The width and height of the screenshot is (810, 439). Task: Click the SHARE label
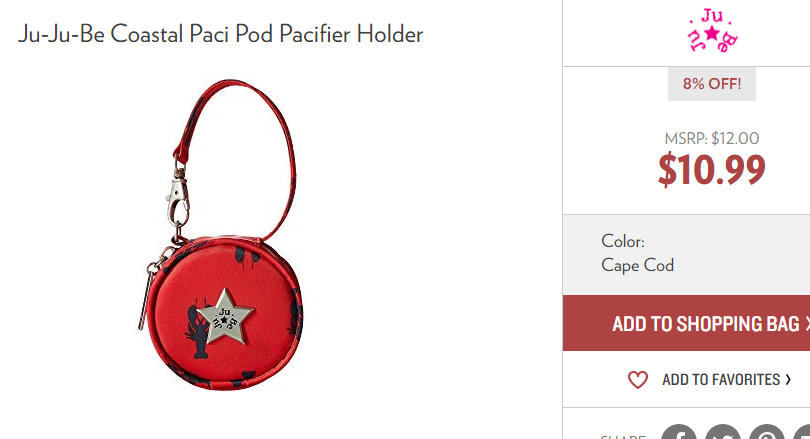click(624, 436)
